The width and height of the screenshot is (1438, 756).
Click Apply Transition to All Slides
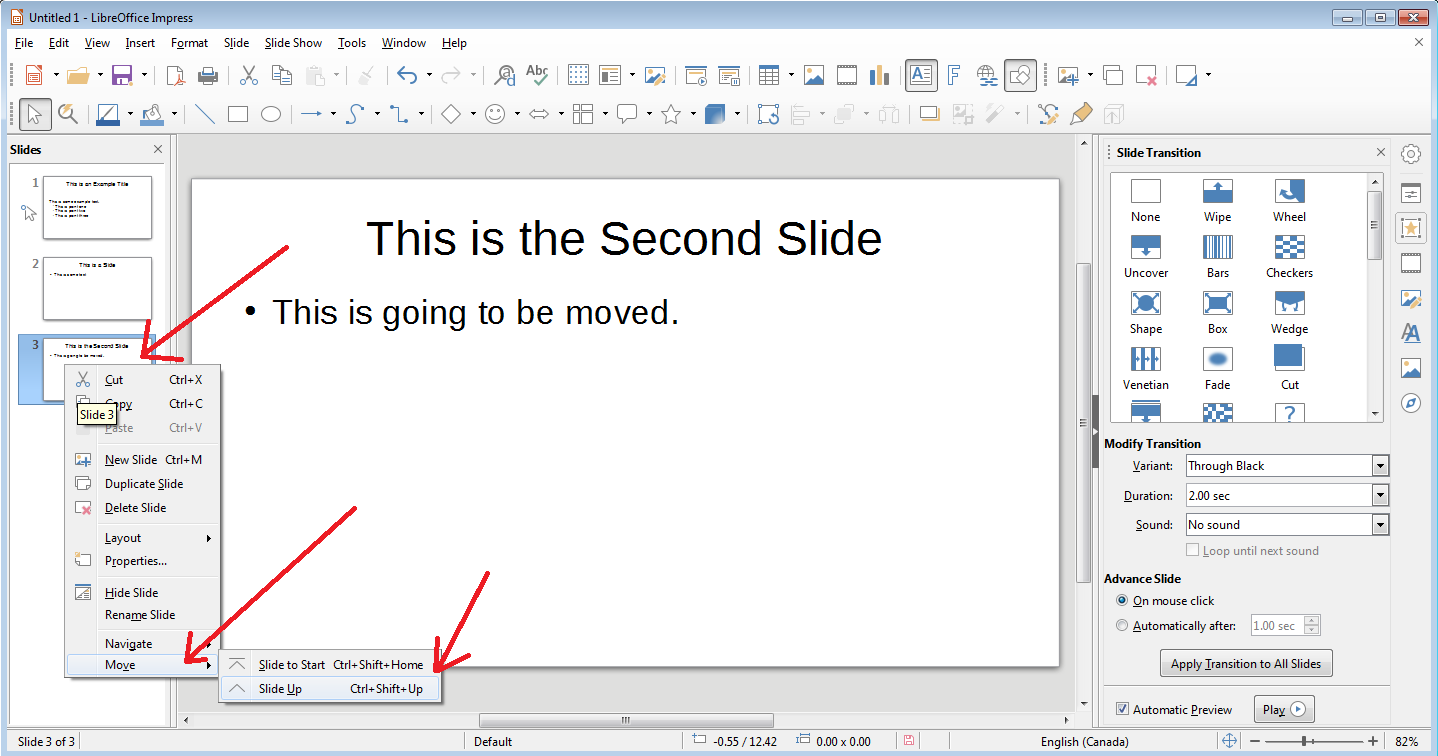(1245, 663)
